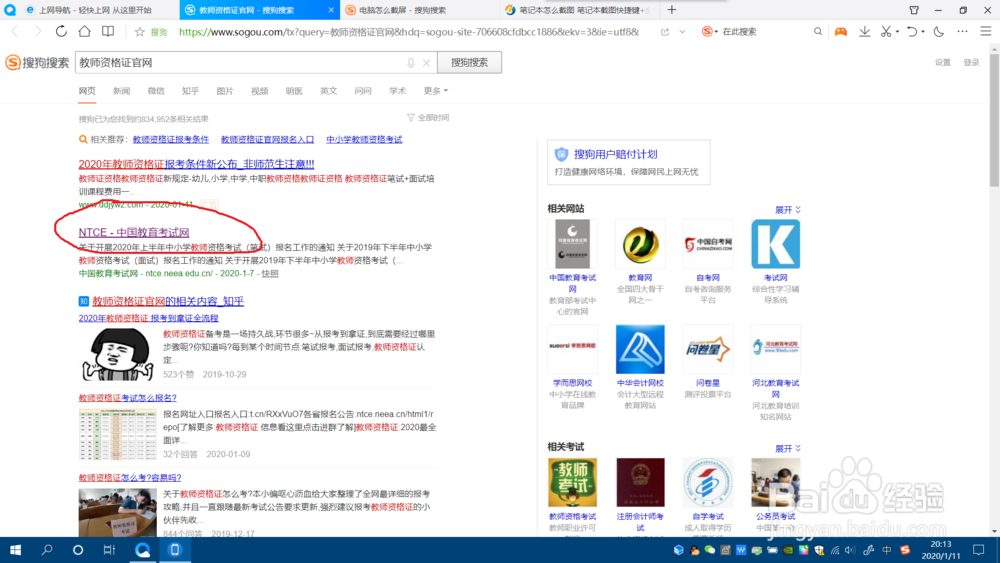Open 全部时间 time filter
1000x563 pixels.
tap(428, 118)
